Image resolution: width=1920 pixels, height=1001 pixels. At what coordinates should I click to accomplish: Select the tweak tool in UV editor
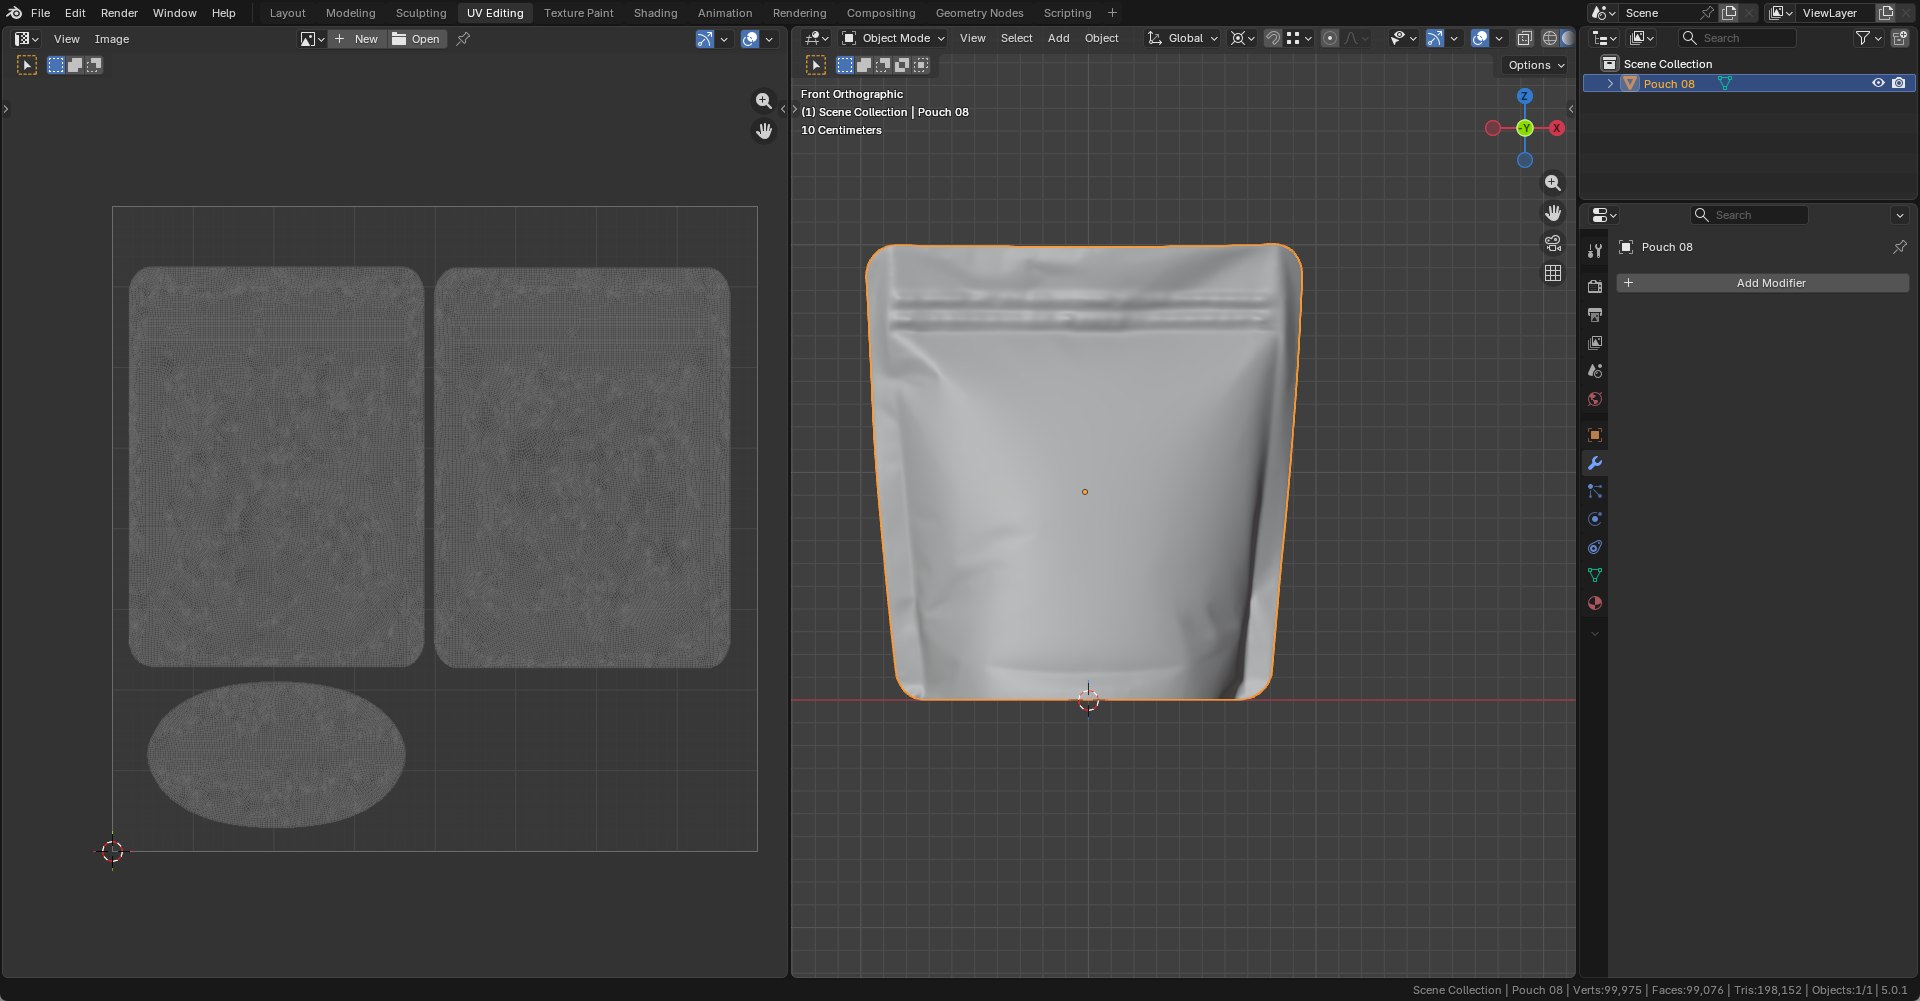(27, 65)
